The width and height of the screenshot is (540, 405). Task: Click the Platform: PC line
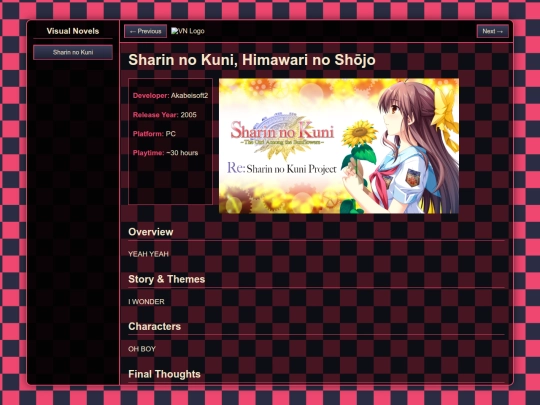tap(154, 134)
